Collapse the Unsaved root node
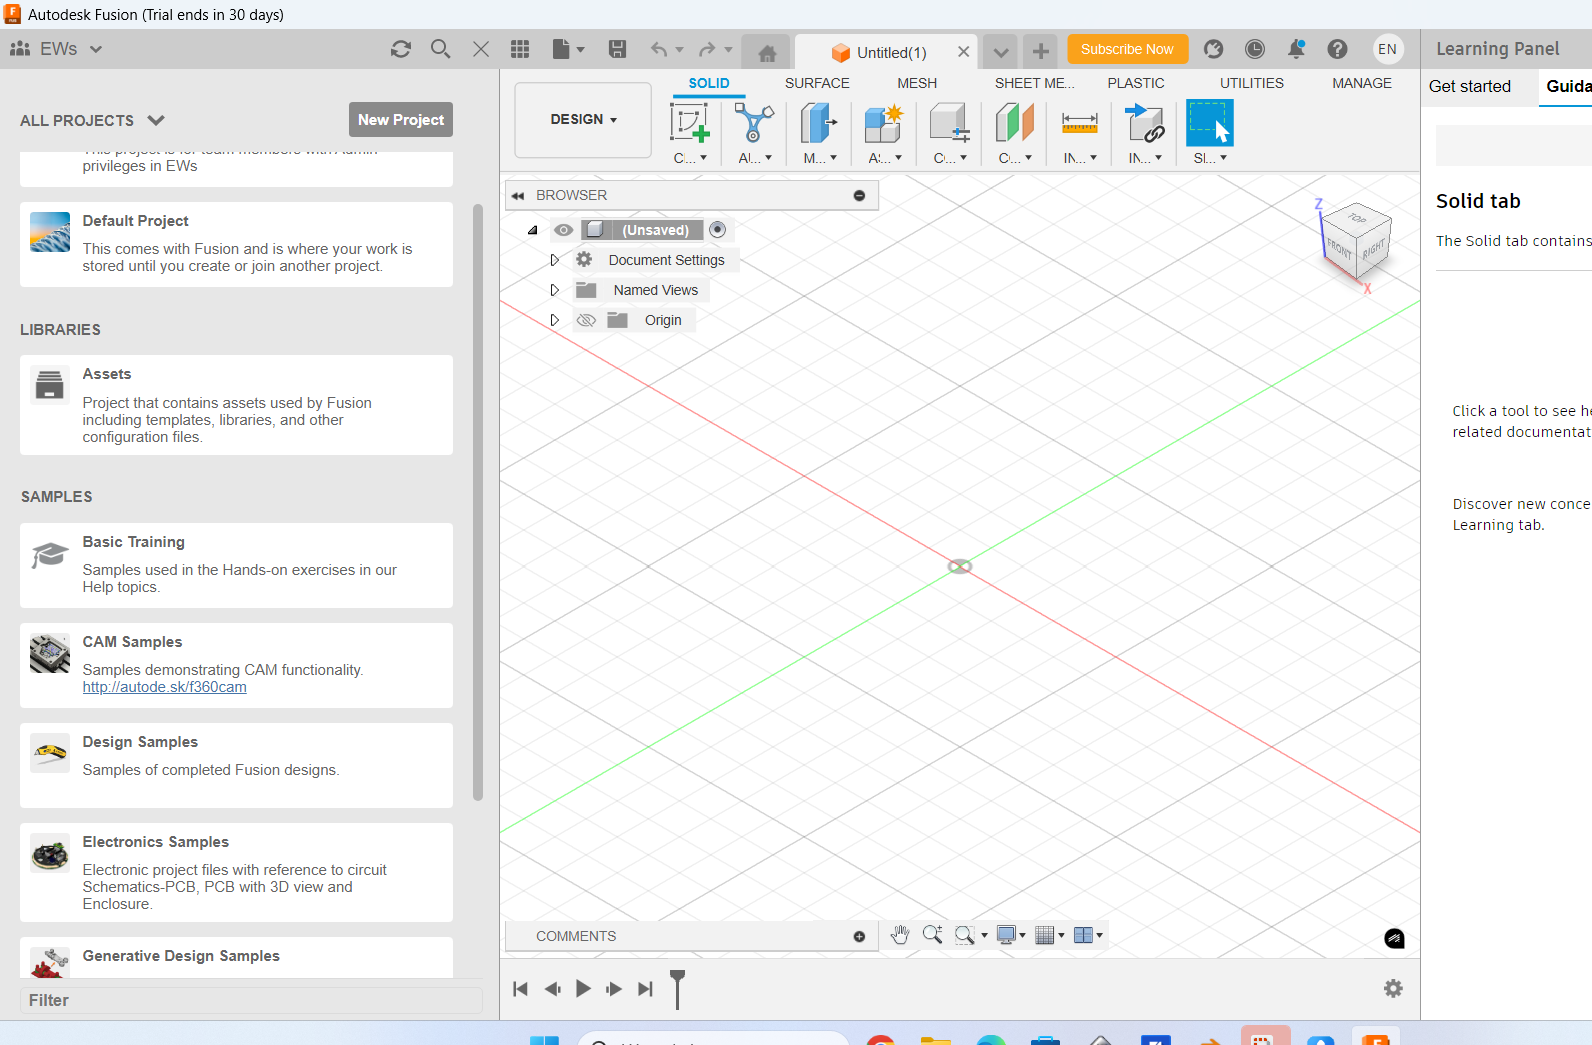Image resolution: width=1592 pixels, height=1045 pixels. [x=533, y=230]
